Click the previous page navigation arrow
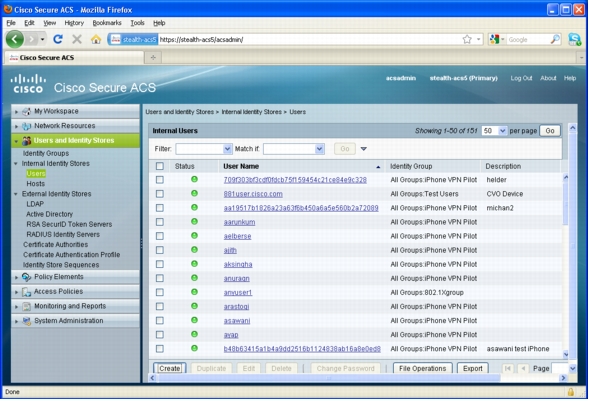The height and width of the screenshot is (401, 589). [x=523, y=368]
